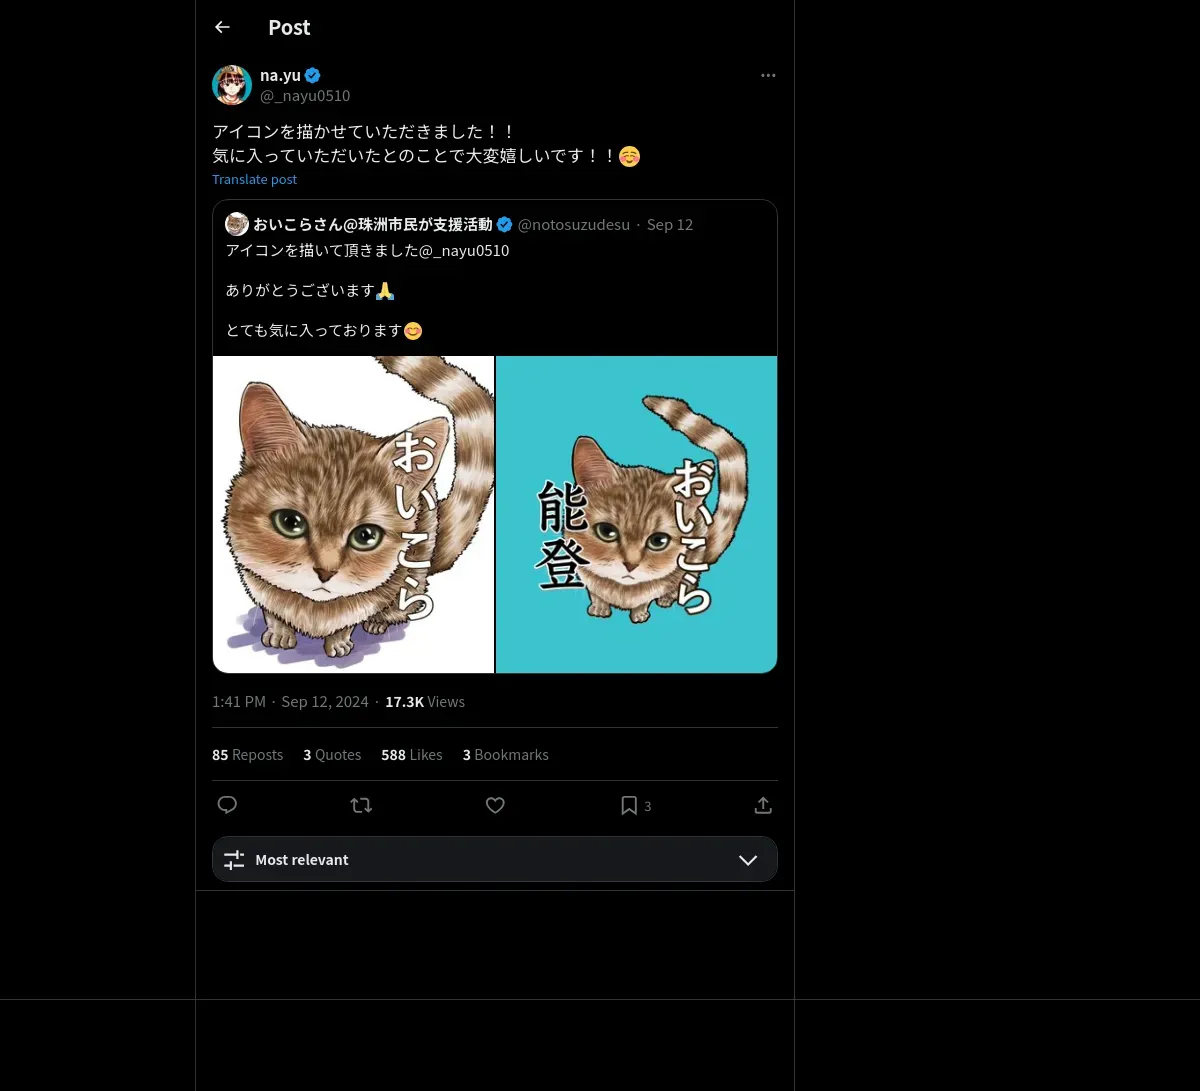Image resolution: width=1200 pixels, height=1091 pixels.
Task: Repost using the retweet arrows icon
Action: tap(361, 805)
